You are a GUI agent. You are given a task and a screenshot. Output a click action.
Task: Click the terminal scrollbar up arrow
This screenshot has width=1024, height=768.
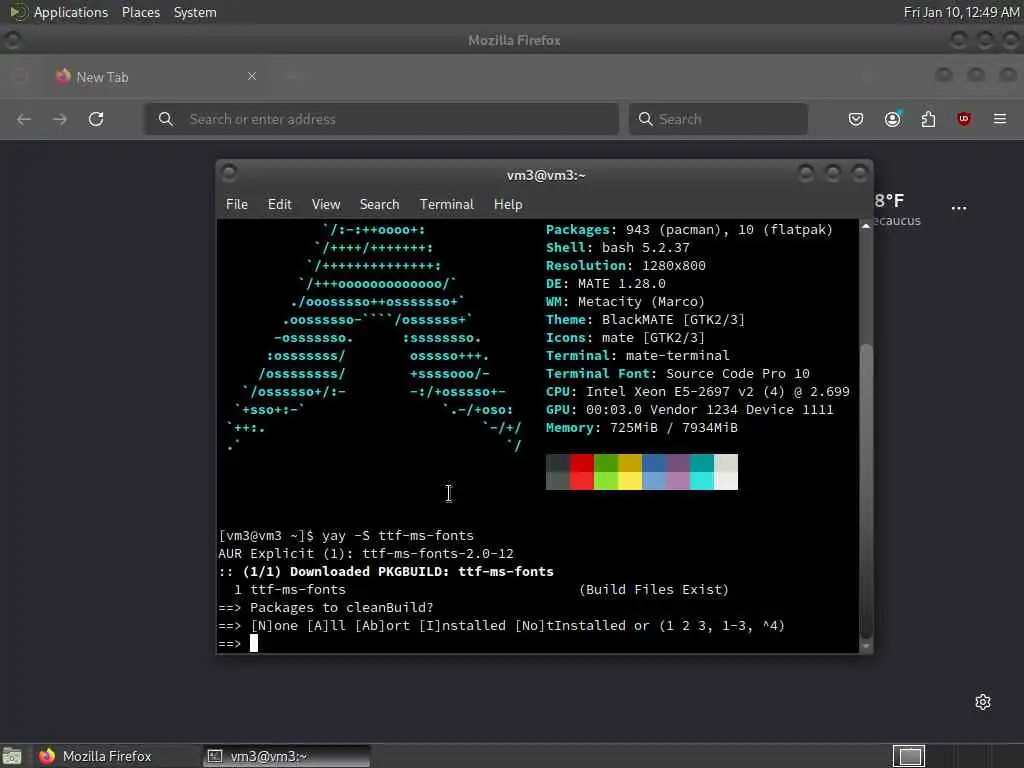[x=866, y=226]
